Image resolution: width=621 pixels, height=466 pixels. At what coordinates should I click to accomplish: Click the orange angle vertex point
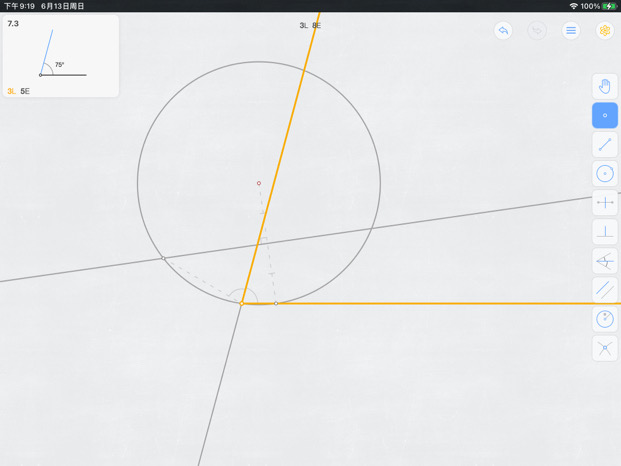[x=242, y=304]
